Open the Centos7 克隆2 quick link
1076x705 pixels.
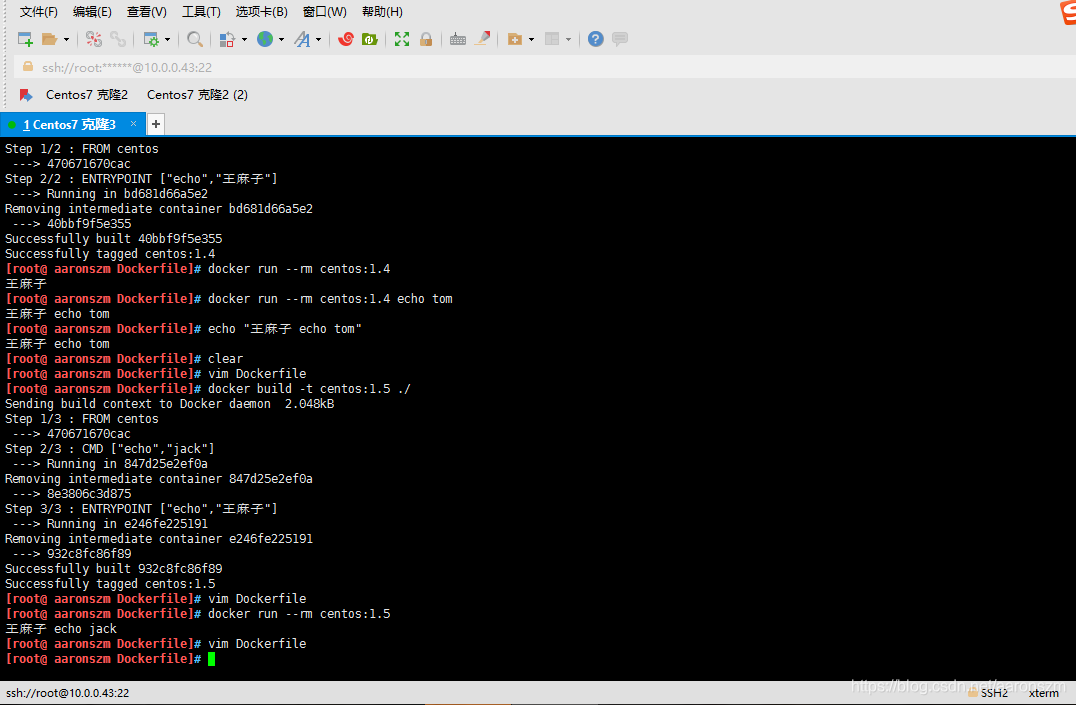click(87, 95)
